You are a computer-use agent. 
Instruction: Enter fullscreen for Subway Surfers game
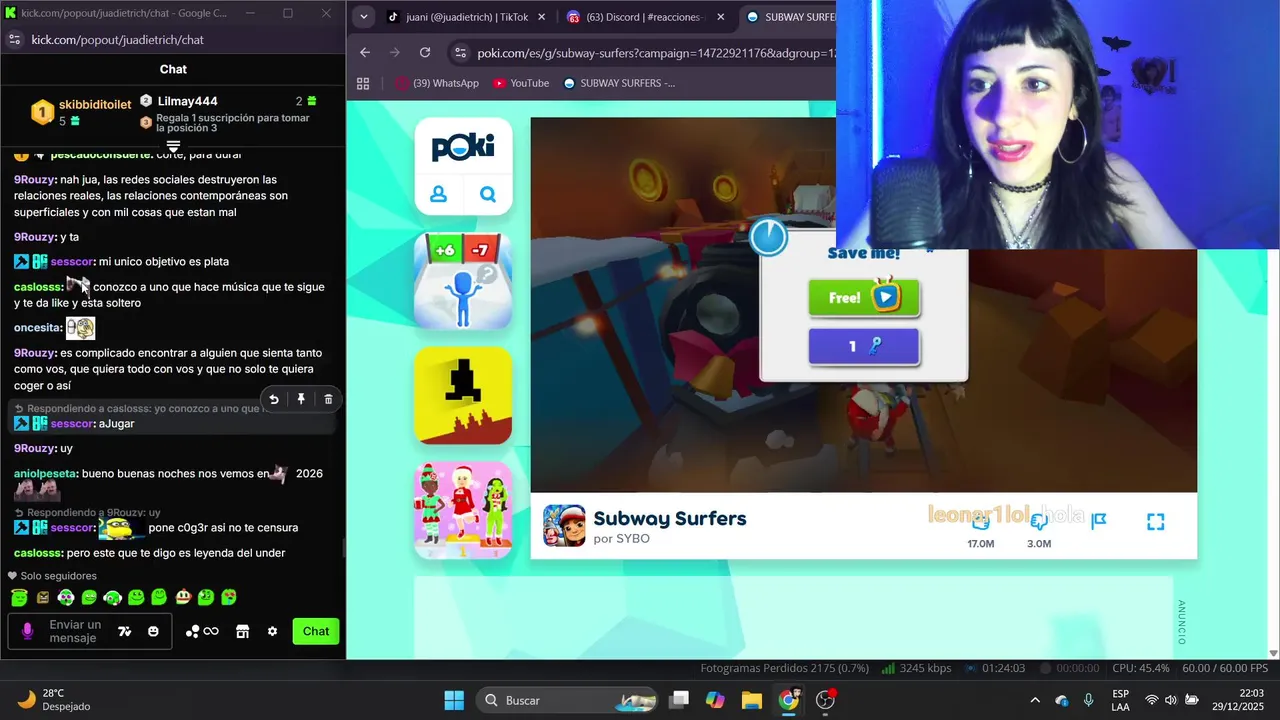coord(1156,521)
